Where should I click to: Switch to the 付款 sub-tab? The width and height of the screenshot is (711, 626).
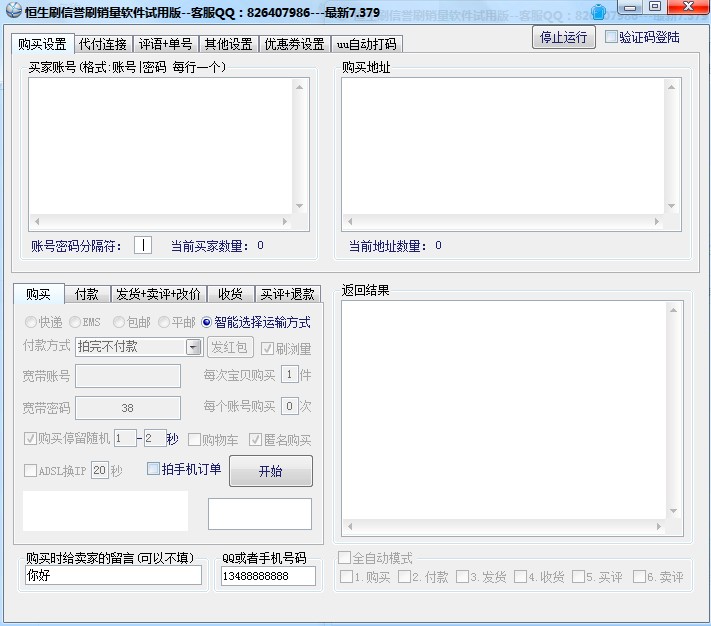coord(87,294)
